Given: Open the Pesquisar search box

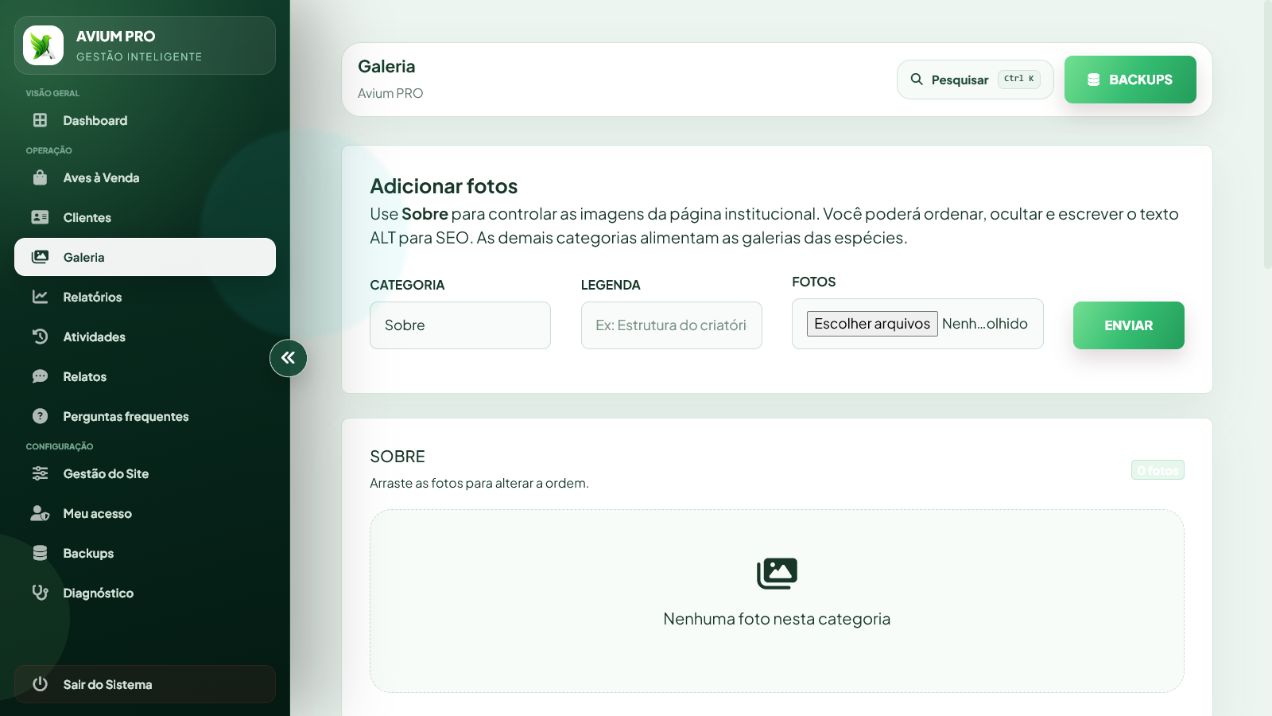Looking at the screenshot, I should click(x=975, y=79).
